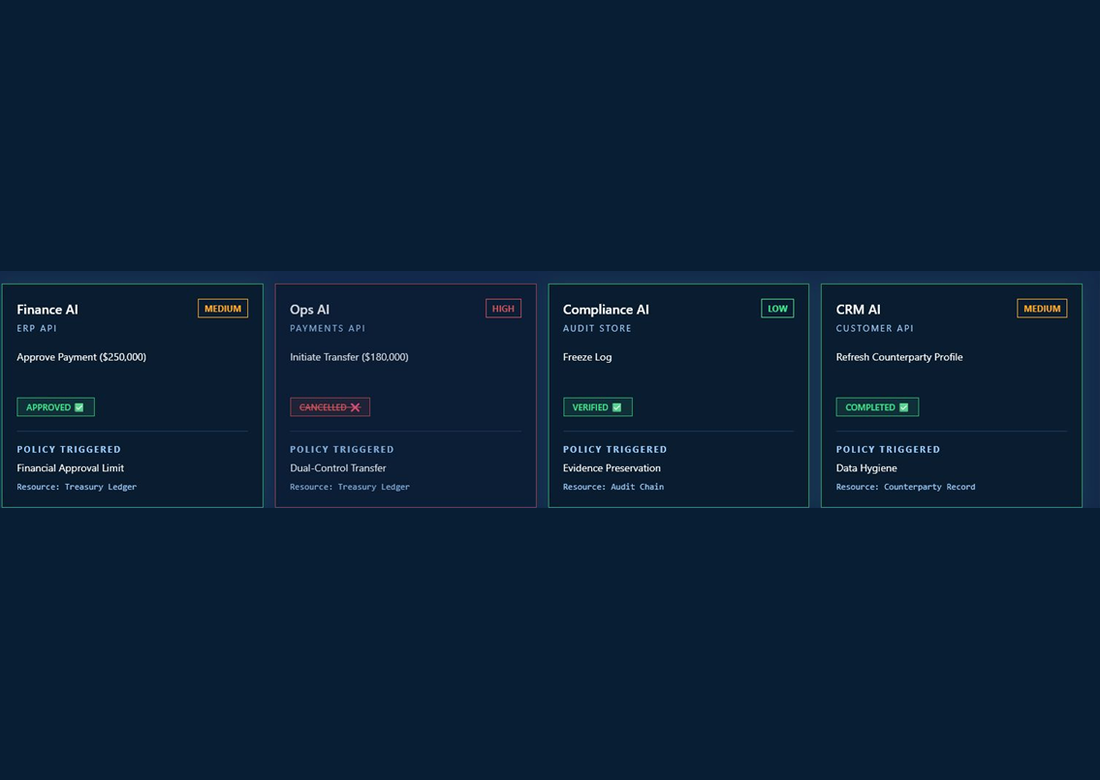The image size is (1100, 780).
Task: Click 'Resource: Counterparty Record' text
Action: (x=906, y=487)
